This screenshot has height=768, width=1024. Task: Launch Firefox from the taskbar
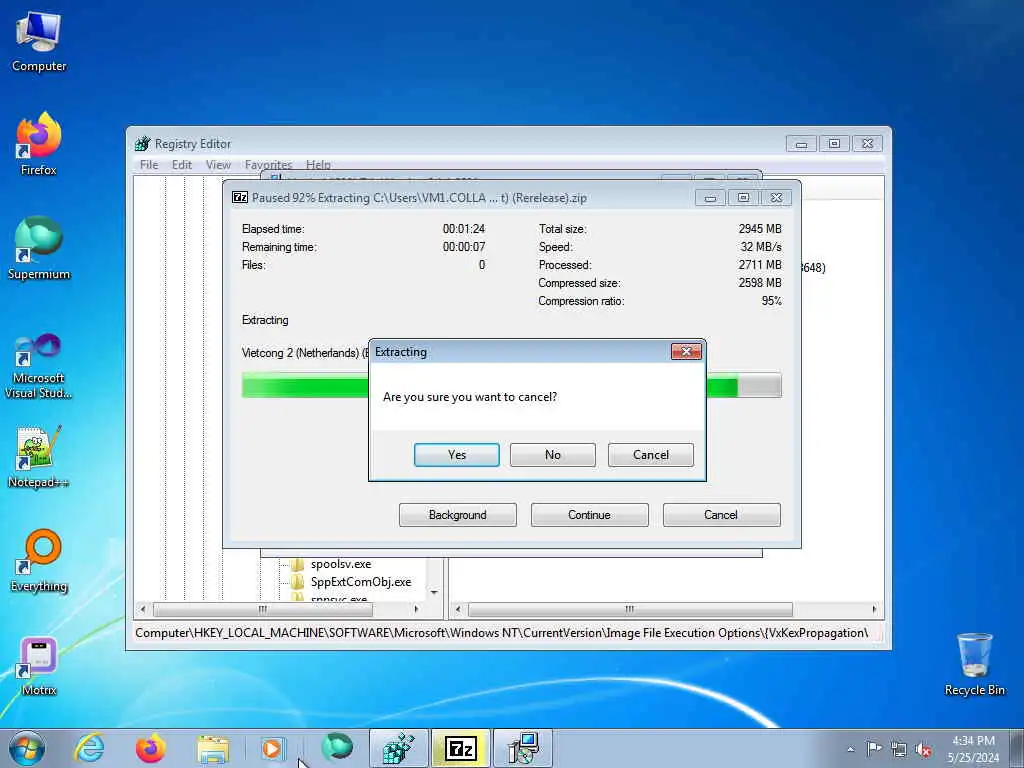pyautogui.click(x=151, y=748)
